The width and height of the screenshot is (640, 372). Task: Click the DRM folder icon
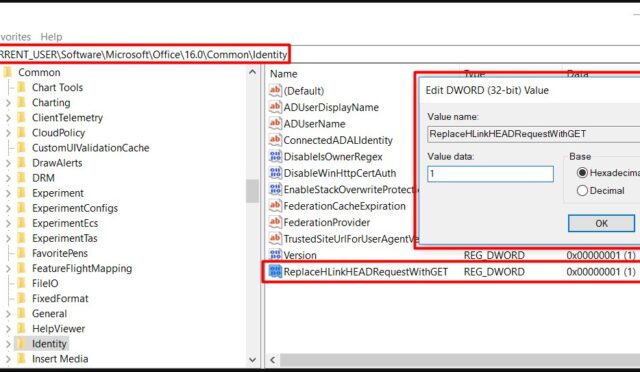(x=22, y=178)
